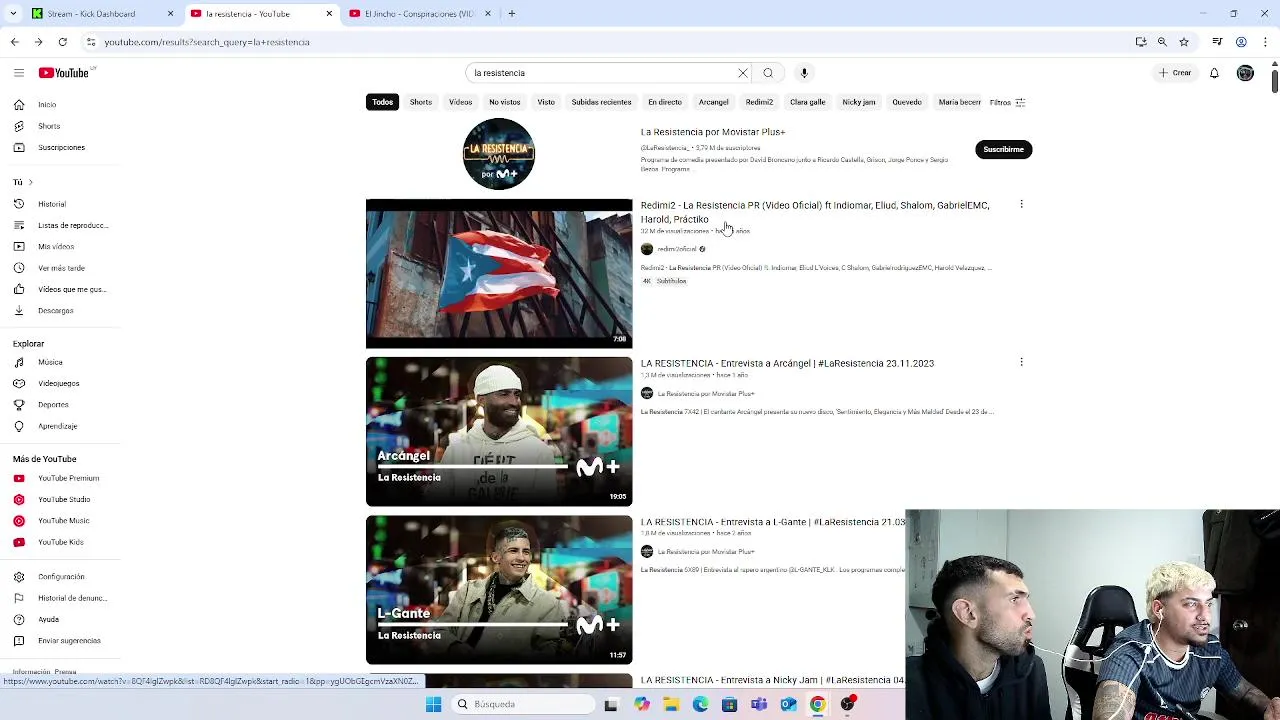Play the Arcángel interview thumbnail
Screen dimensions: 1280x720
pos(499,432)
